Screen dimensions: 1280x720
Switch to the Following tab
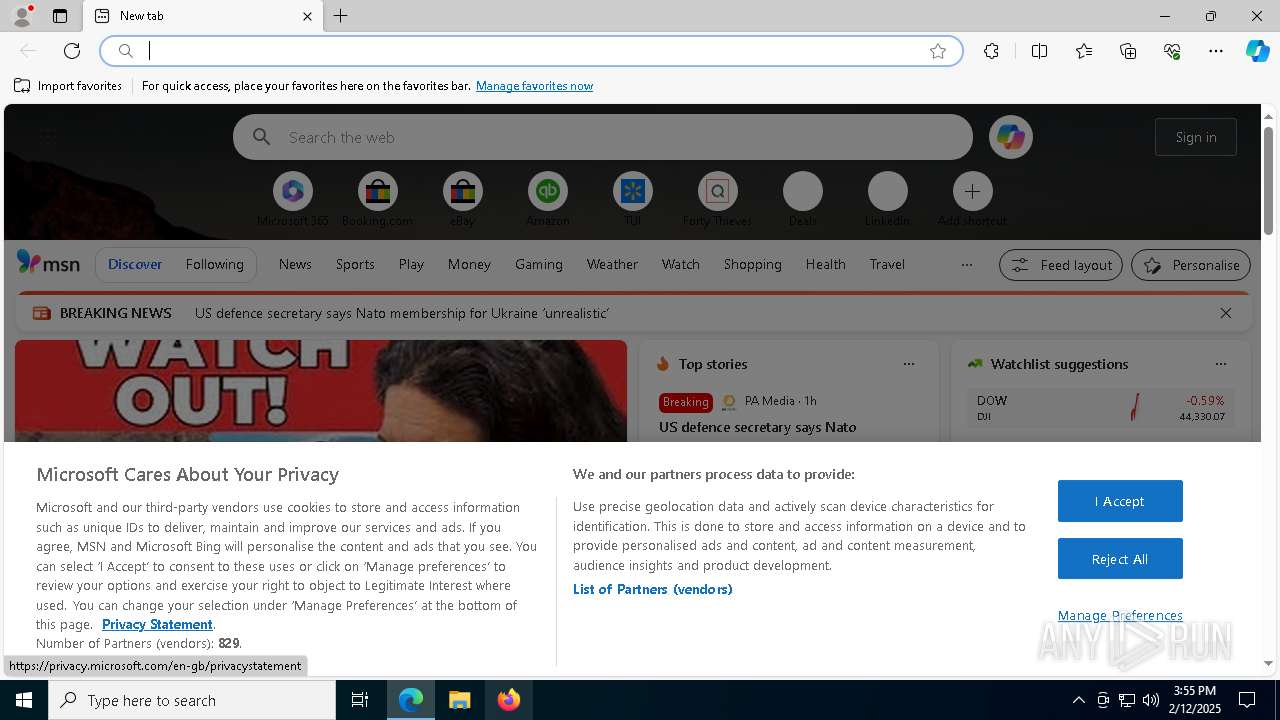tap(214, 264)
